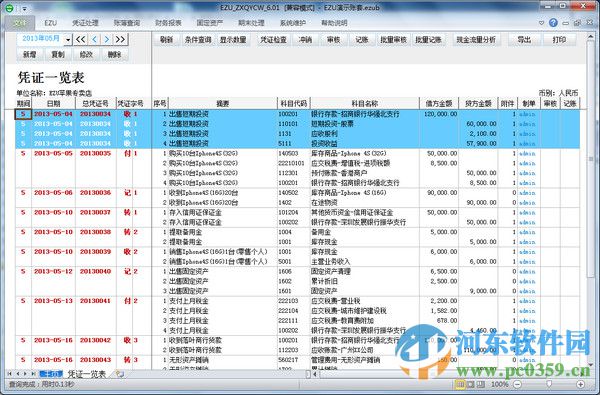
Task: Click the 刷新 toolbar button
Action: click(166, 39)
